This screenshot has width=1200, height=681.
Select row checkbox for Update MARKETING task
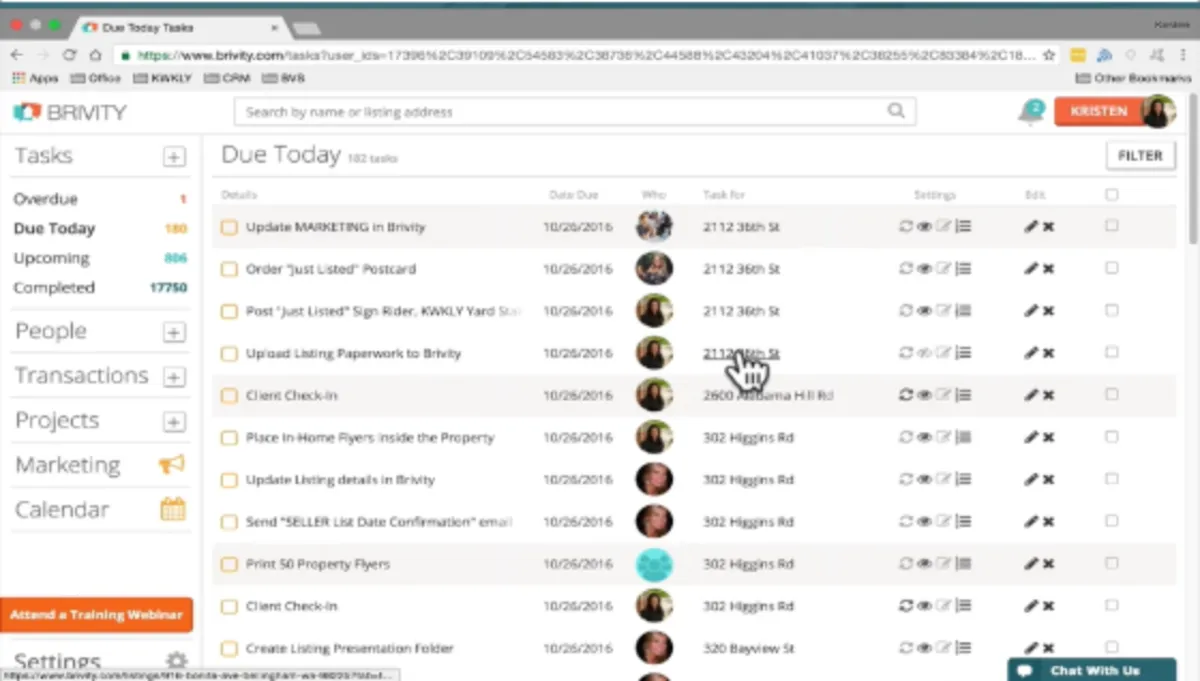click(1112, 226)
